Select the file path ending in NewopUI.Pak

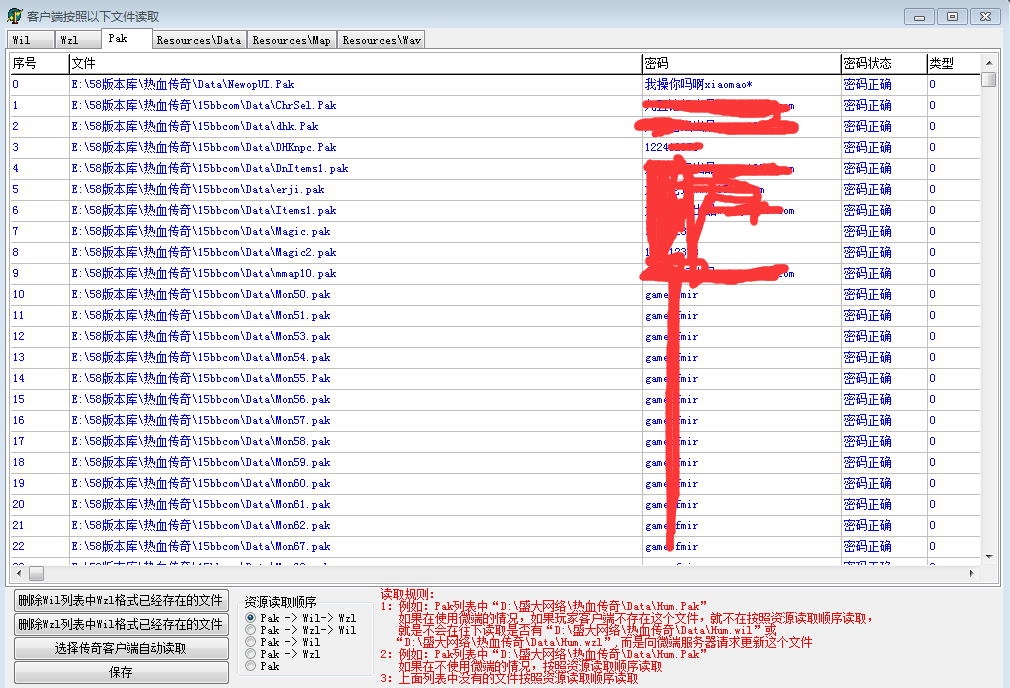coord(183,84)
